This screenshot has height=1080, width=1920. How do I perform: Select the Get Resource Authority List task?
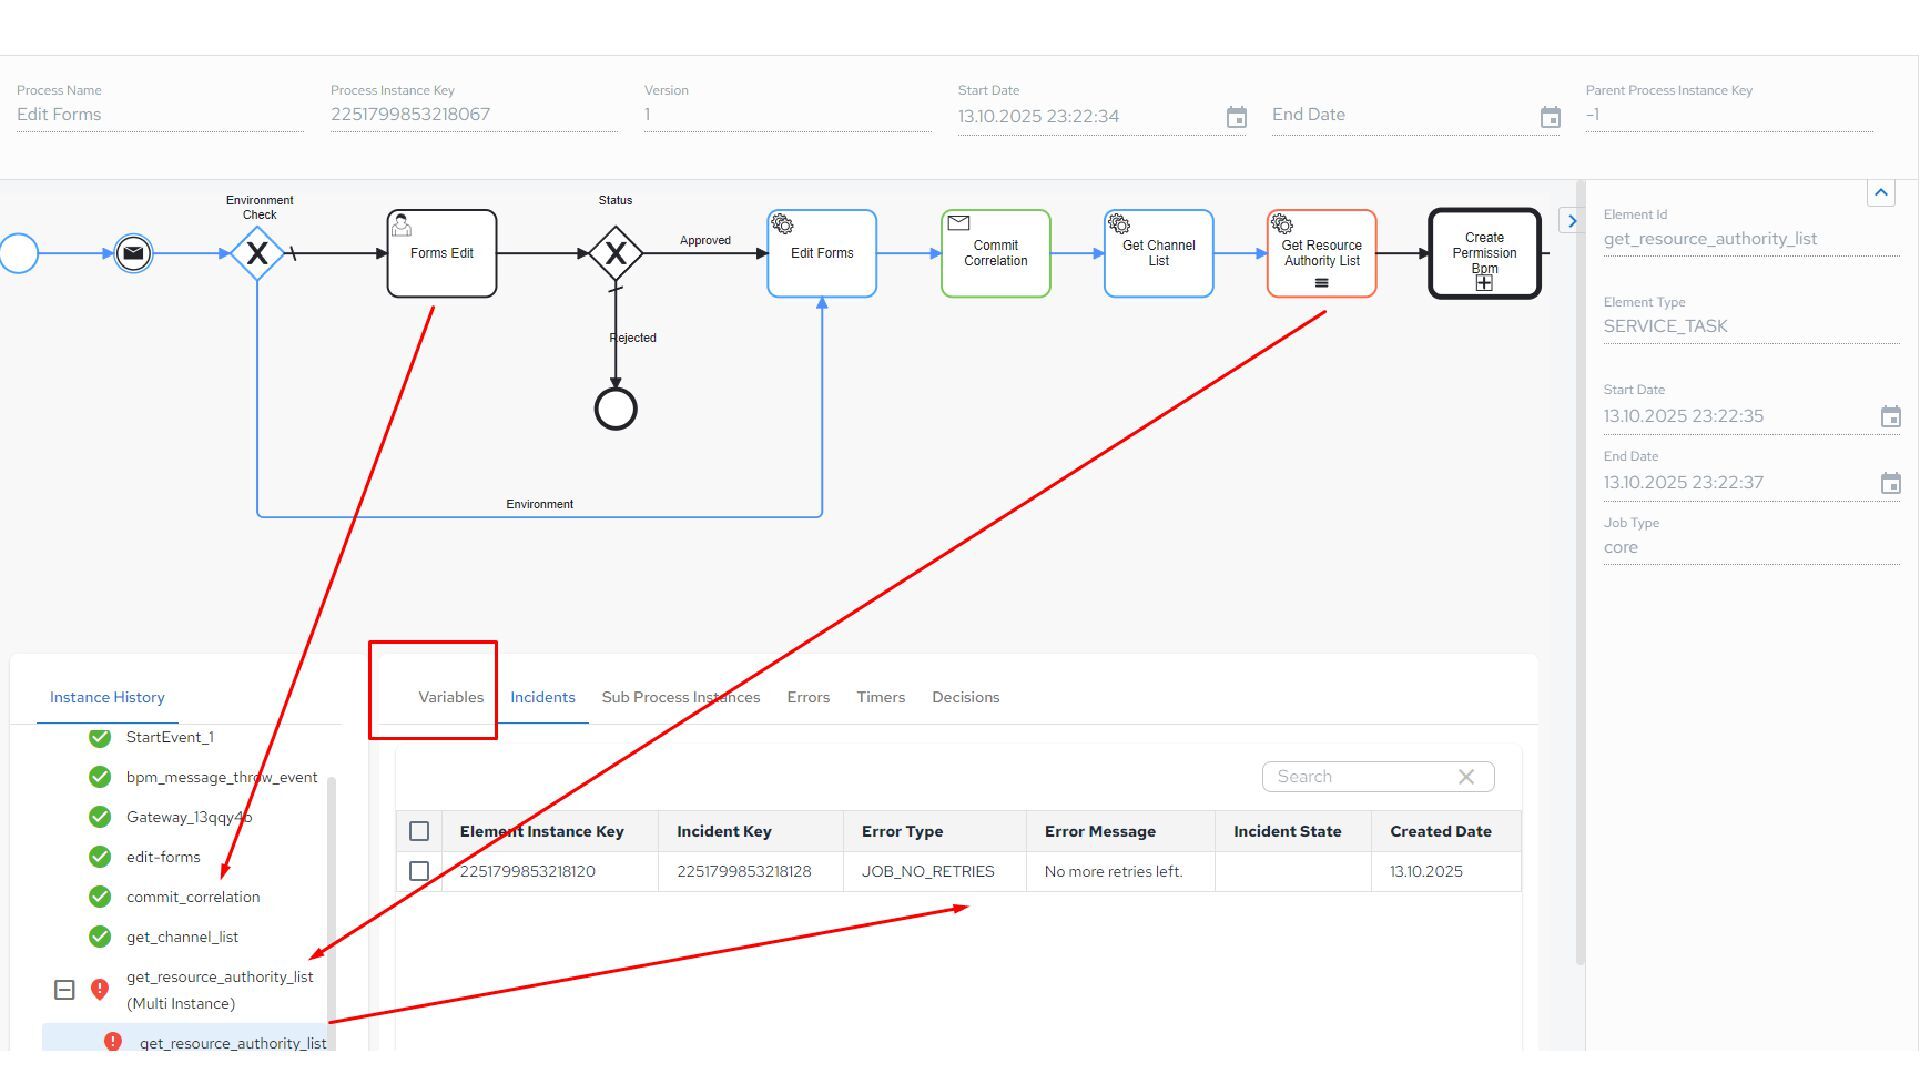(x=1321, y=253)
